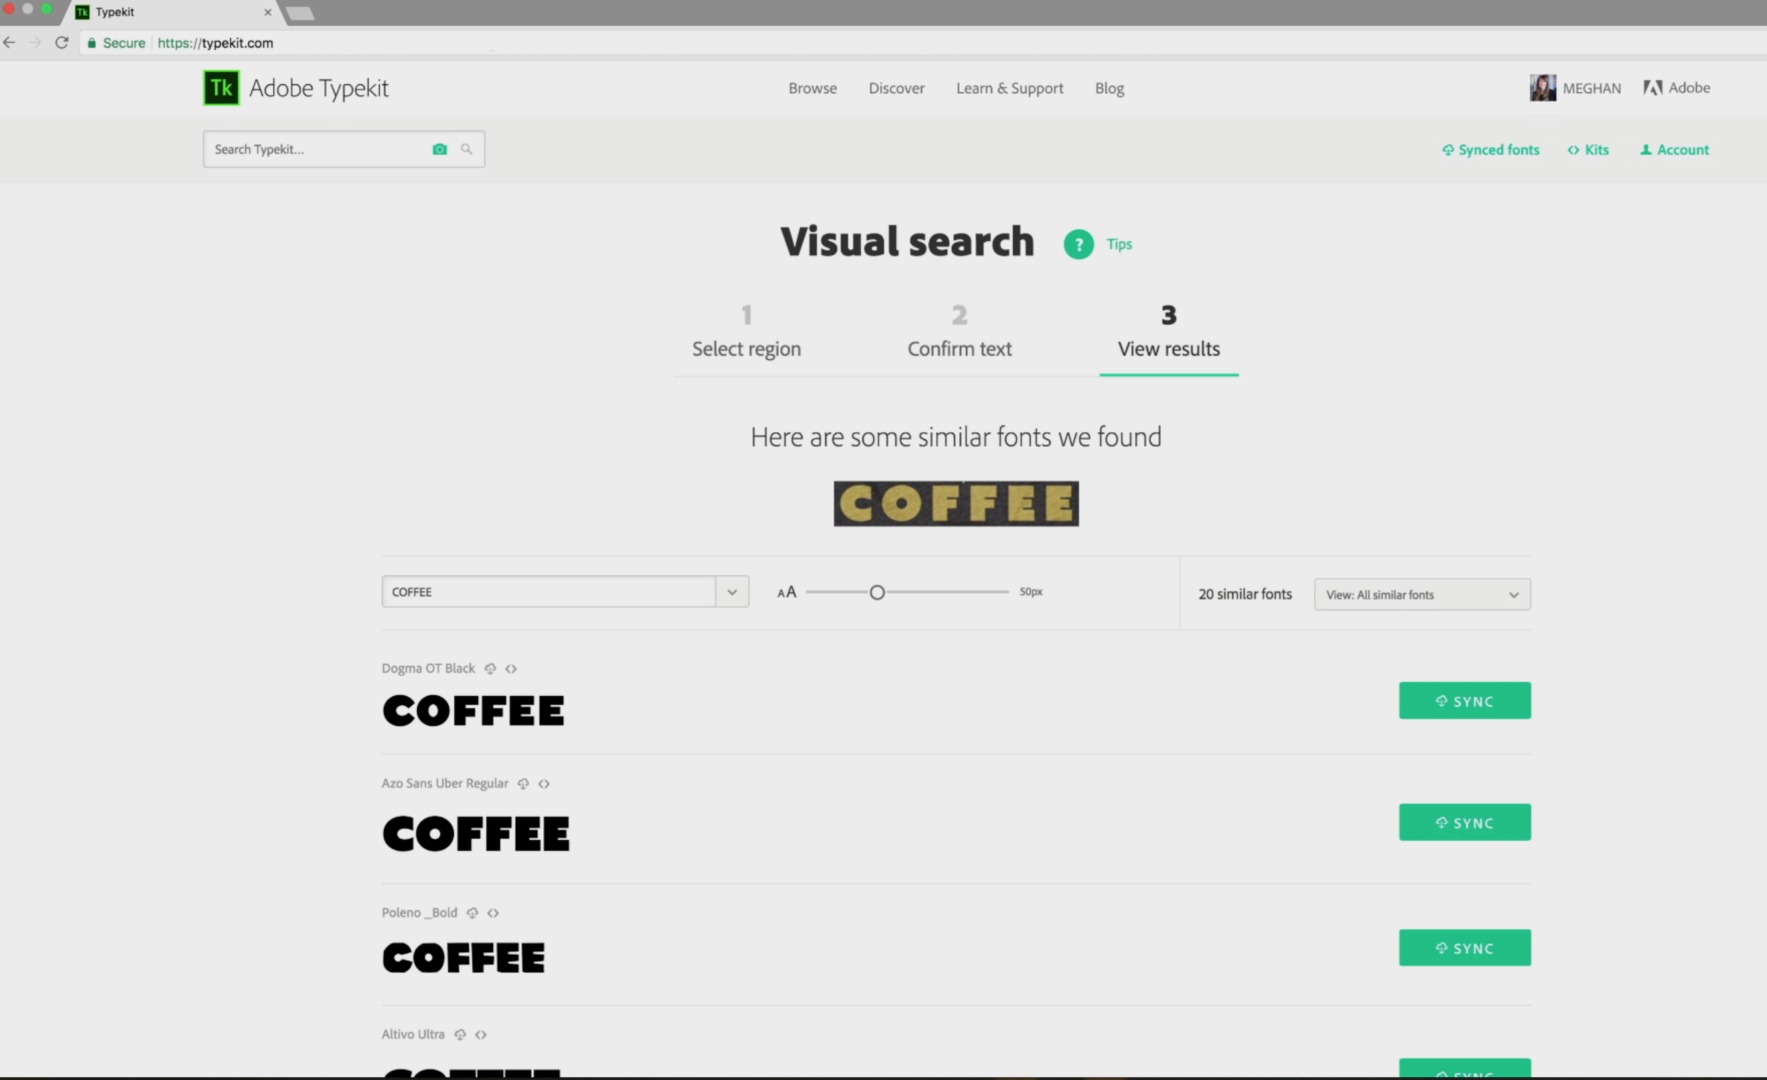This screenshot has width=1767, height=1080.
Task: Click browser forward arrow
Action: coord(35,42)
